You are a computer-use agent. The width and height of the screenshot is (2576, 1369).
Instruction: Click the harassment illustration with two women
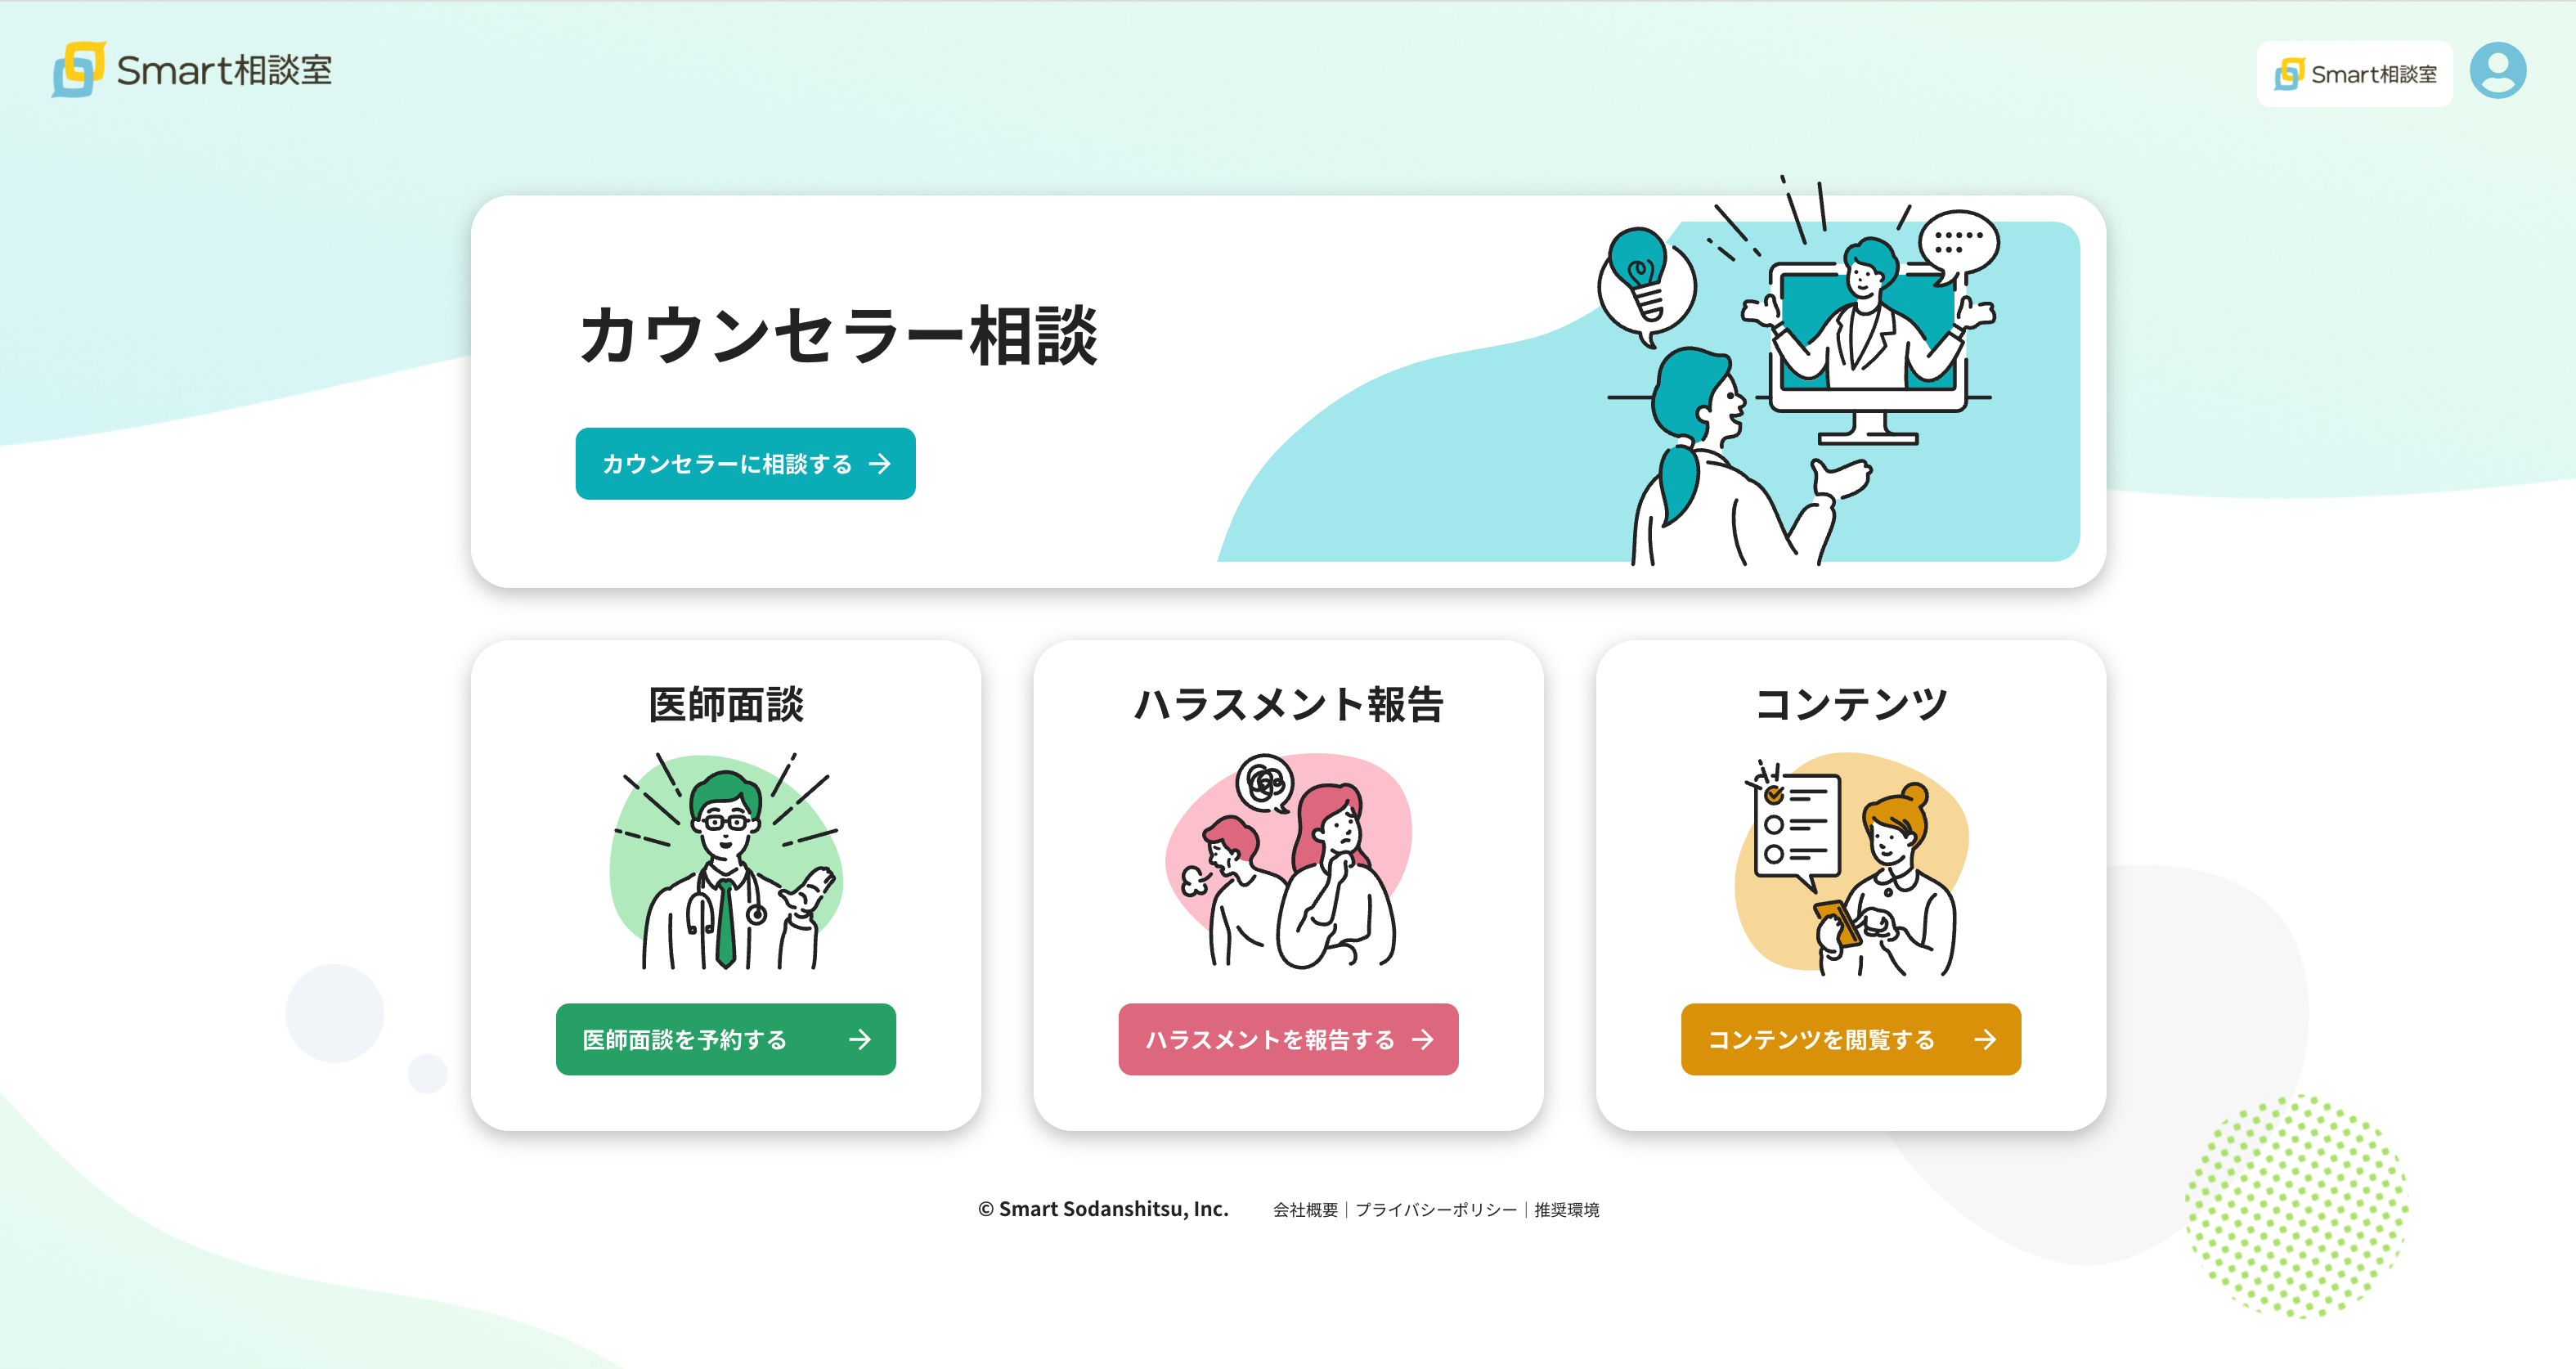[x=1288, y=861]
